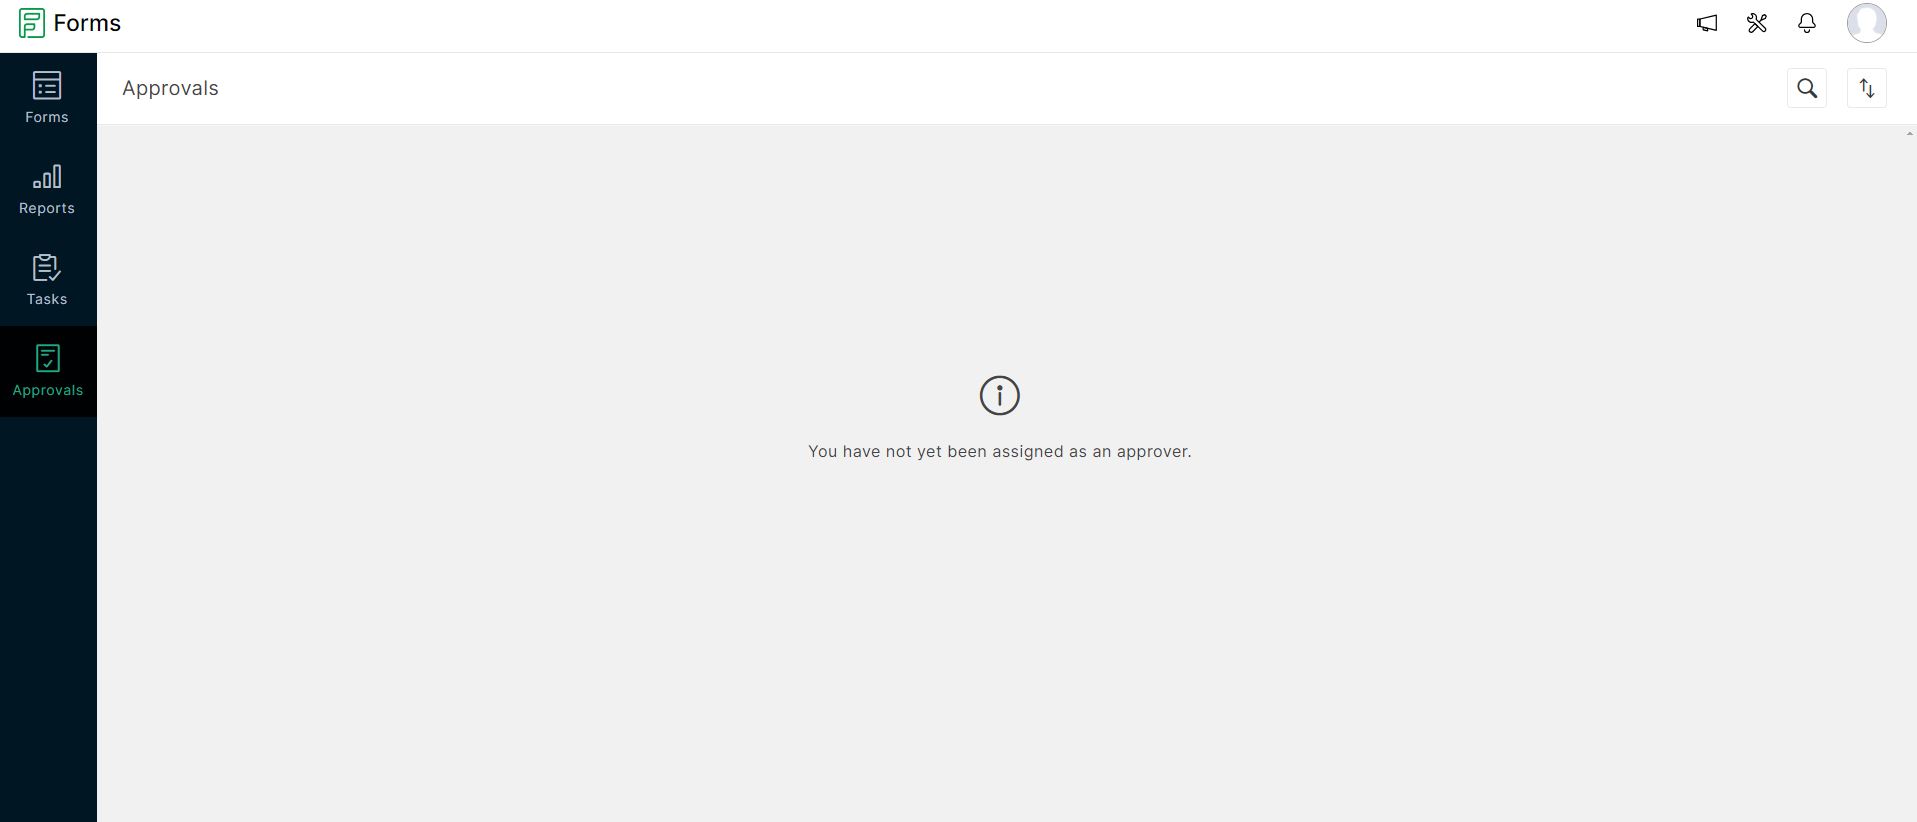Click the scrollbar up arrow
1917x822 pixels.
click(x=1909, y=134)
